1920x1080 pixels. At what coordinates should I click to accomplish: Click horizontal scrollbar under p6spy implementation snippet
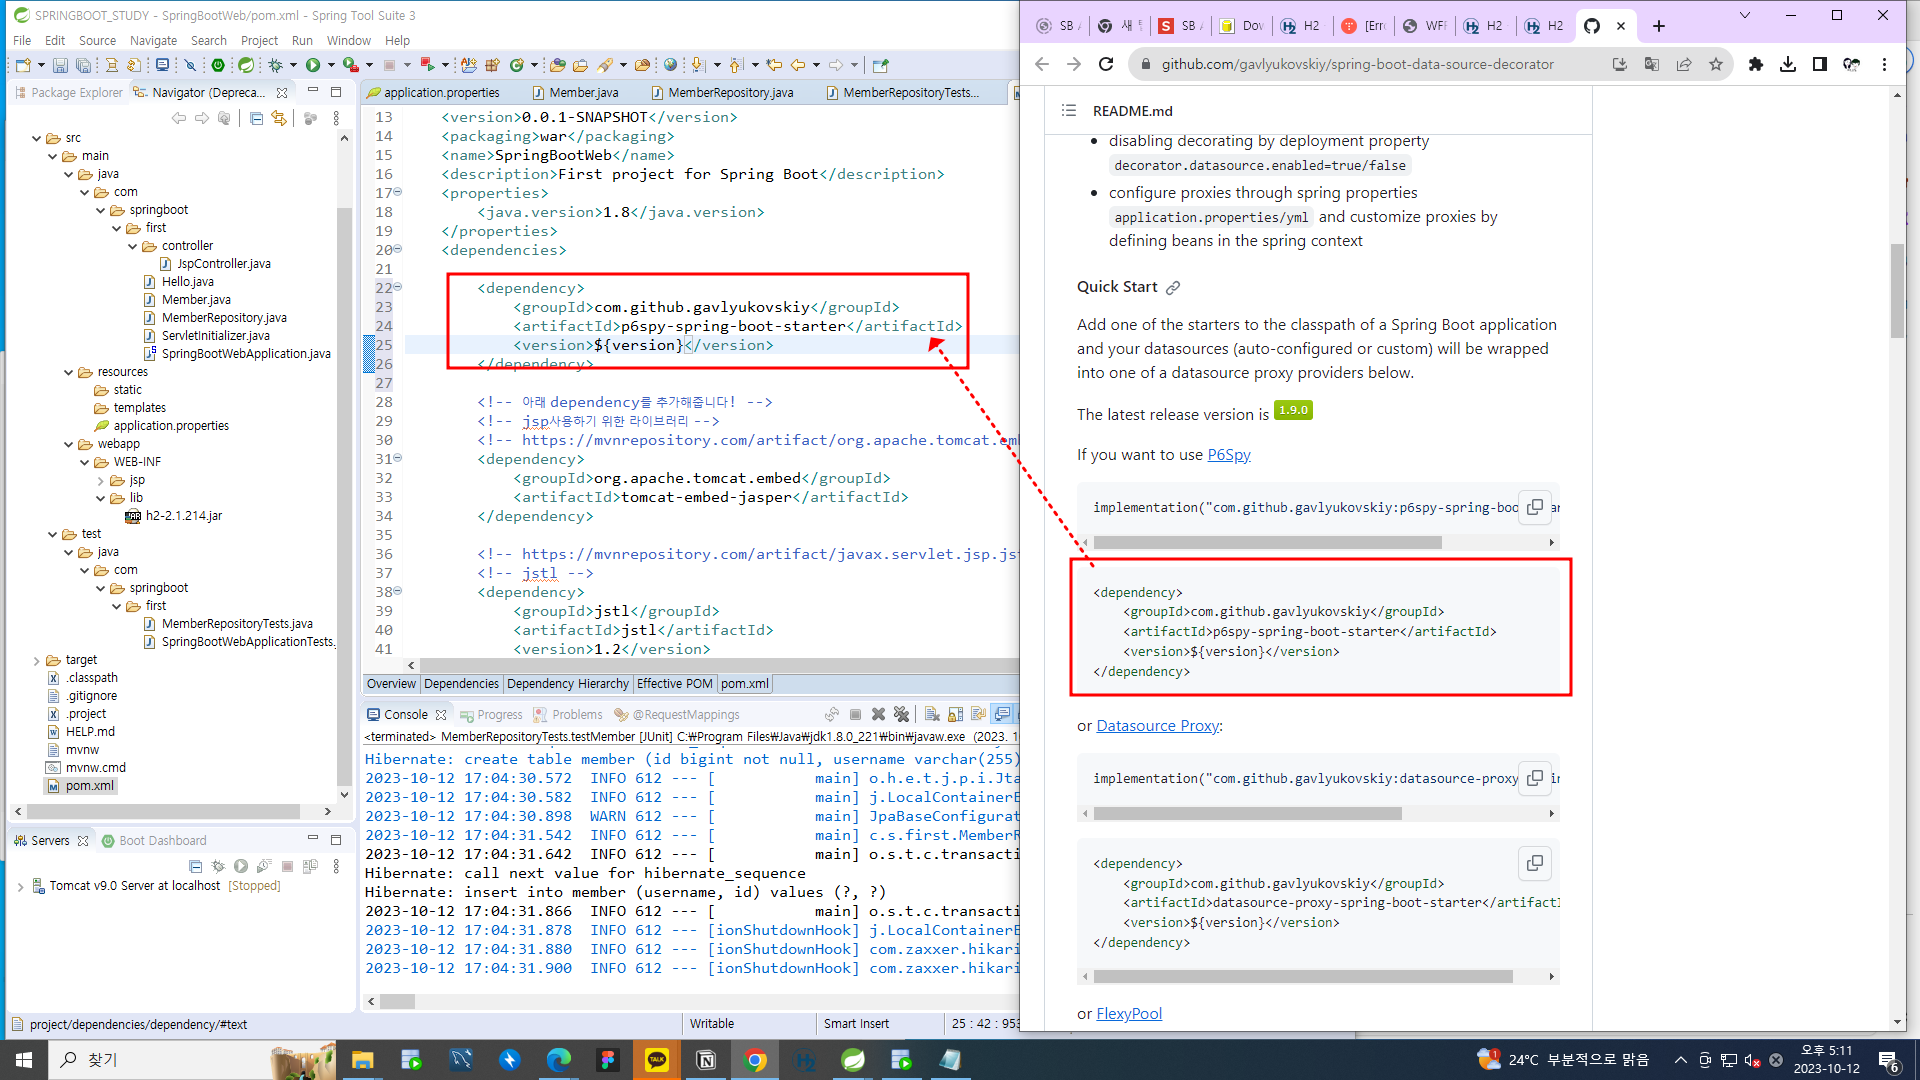pos(1267,542)
